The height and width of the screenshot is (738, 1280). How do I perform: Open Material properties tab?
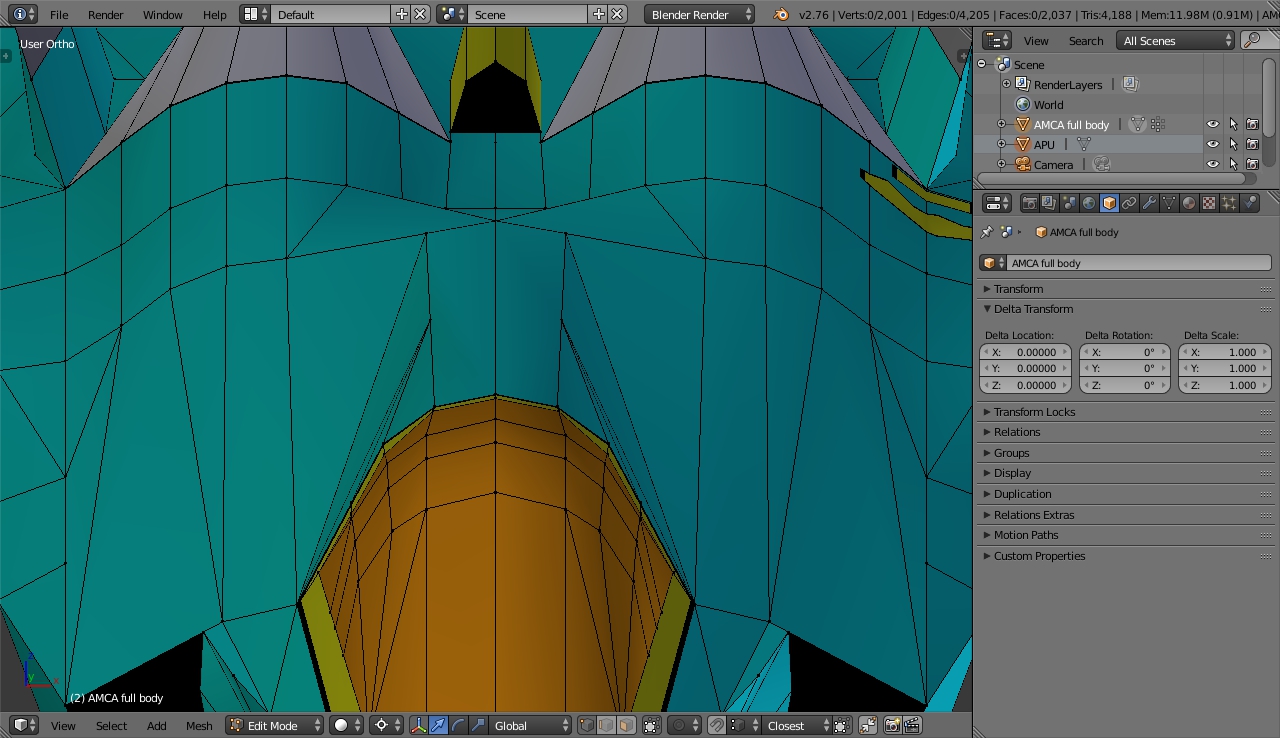(1189, 203)
